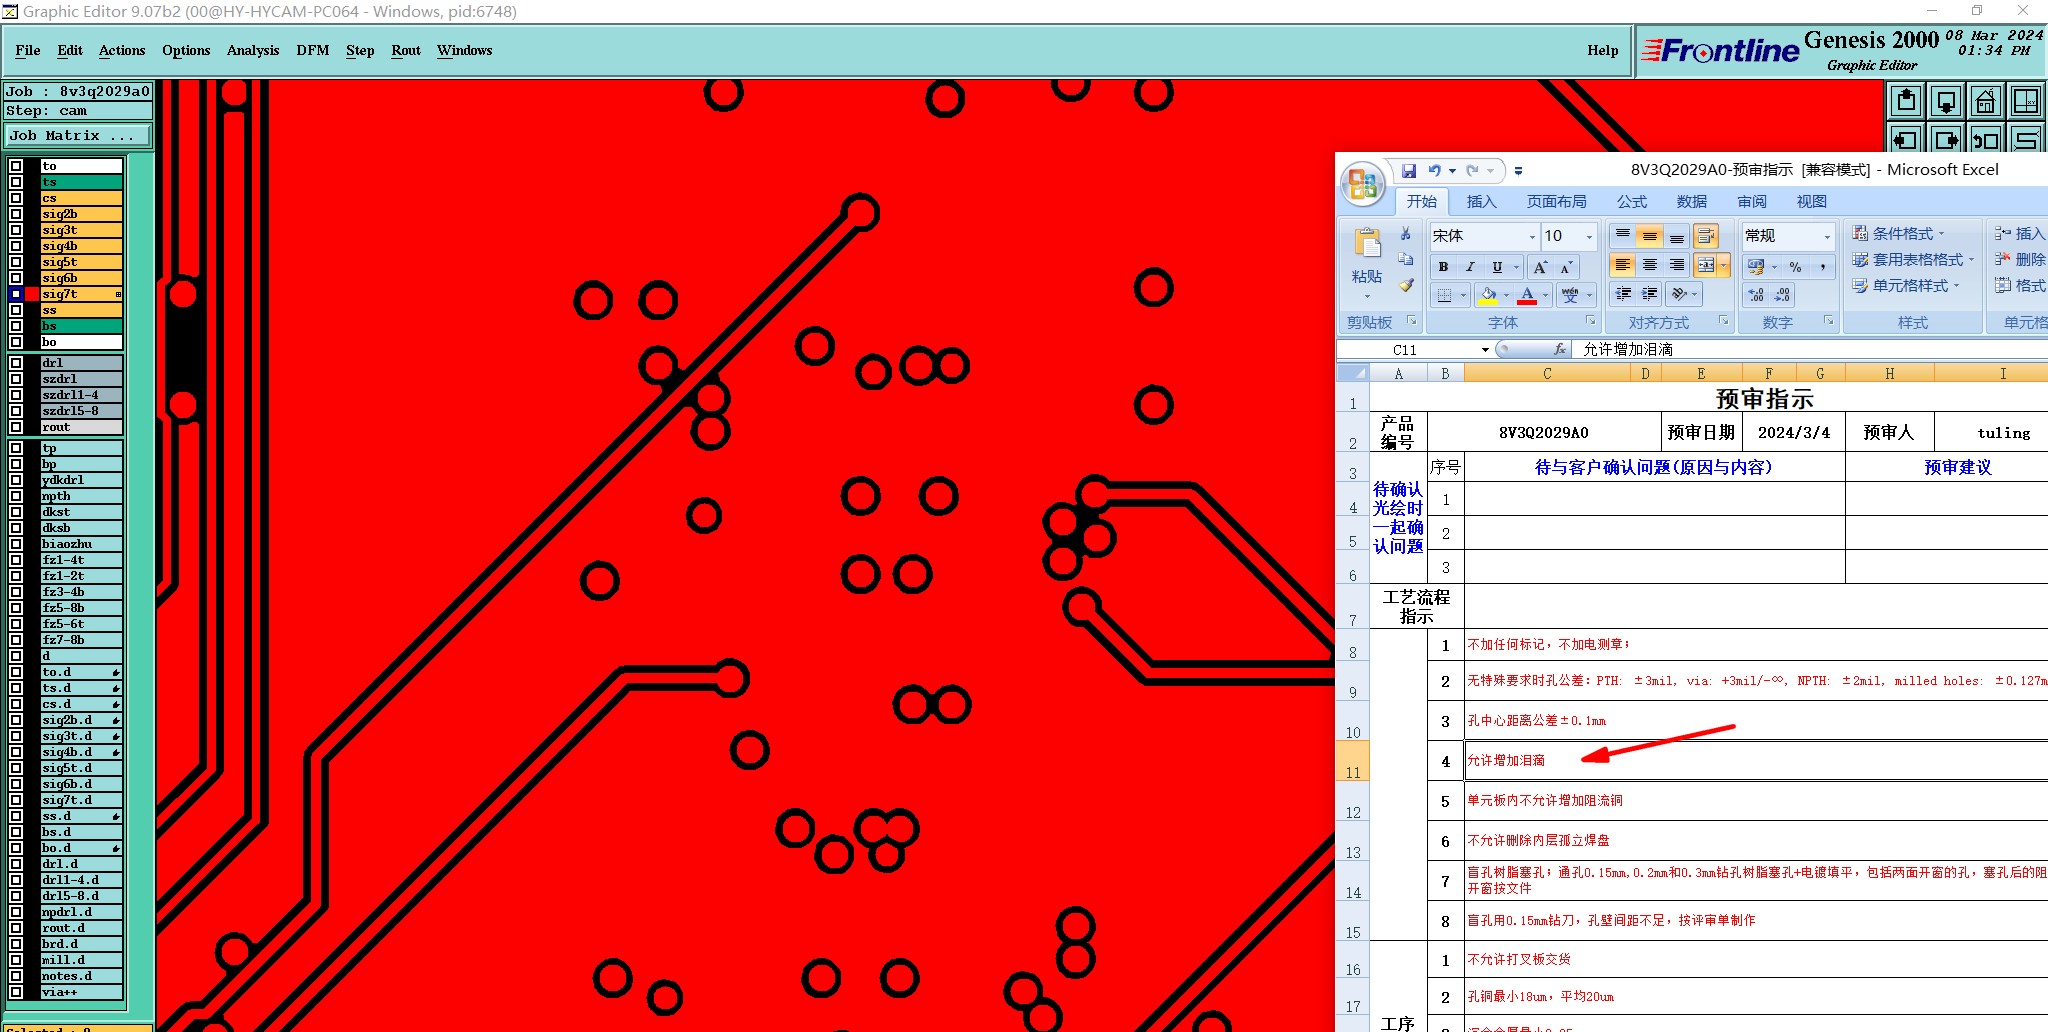Click the XY grid panel icon
Image resolution: width=2048 pixels, height=1032 pixels.
[2026, 101]
